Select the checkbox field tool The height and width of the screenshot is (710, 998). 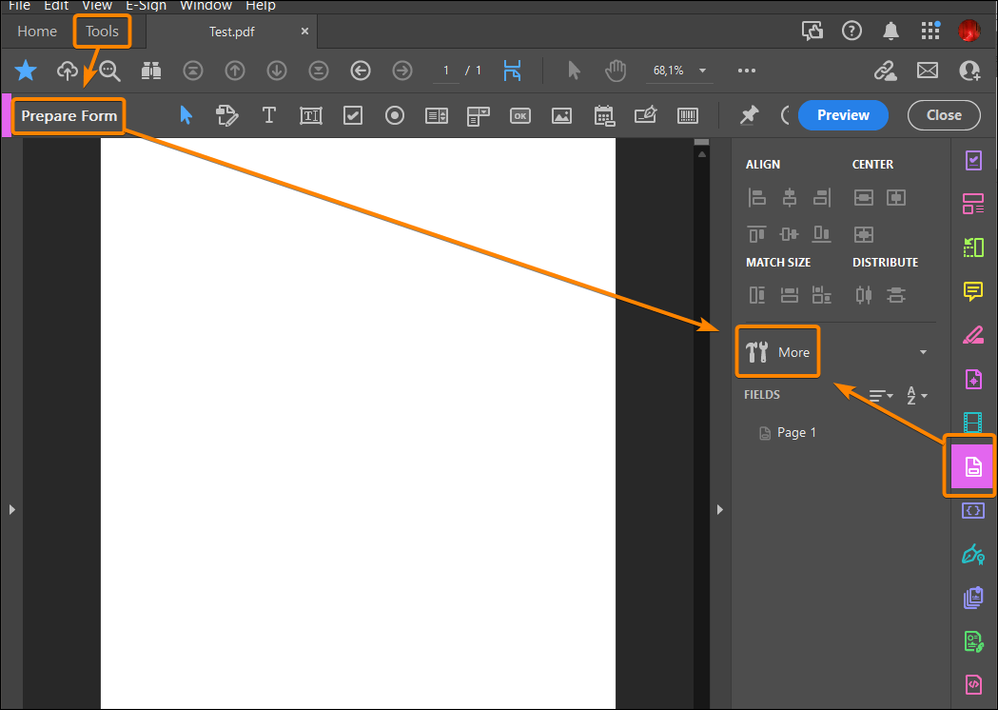click(x=353, y=116)
